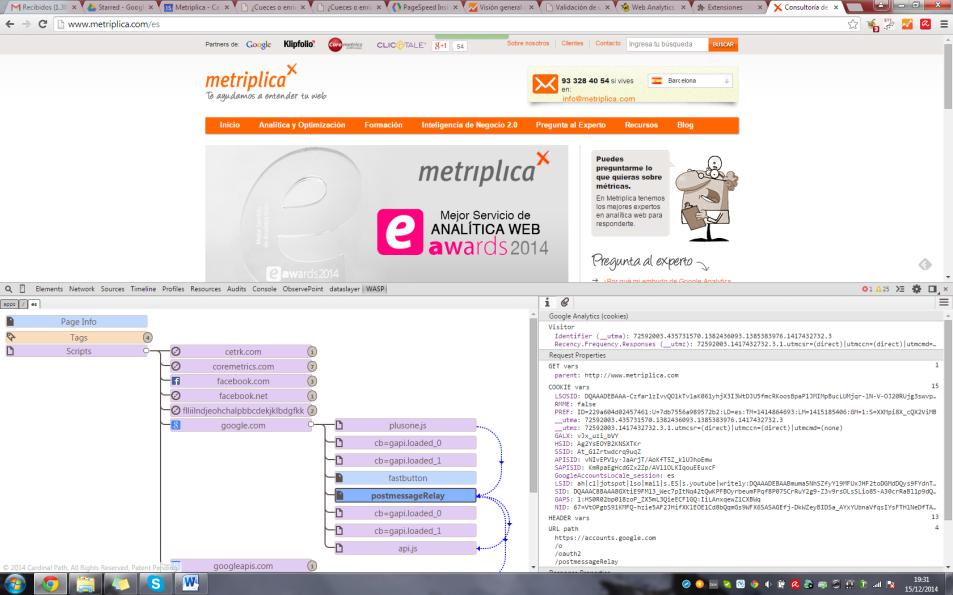Toggle the device mode phone icon

pyautogui.click(x=22, y=289)
